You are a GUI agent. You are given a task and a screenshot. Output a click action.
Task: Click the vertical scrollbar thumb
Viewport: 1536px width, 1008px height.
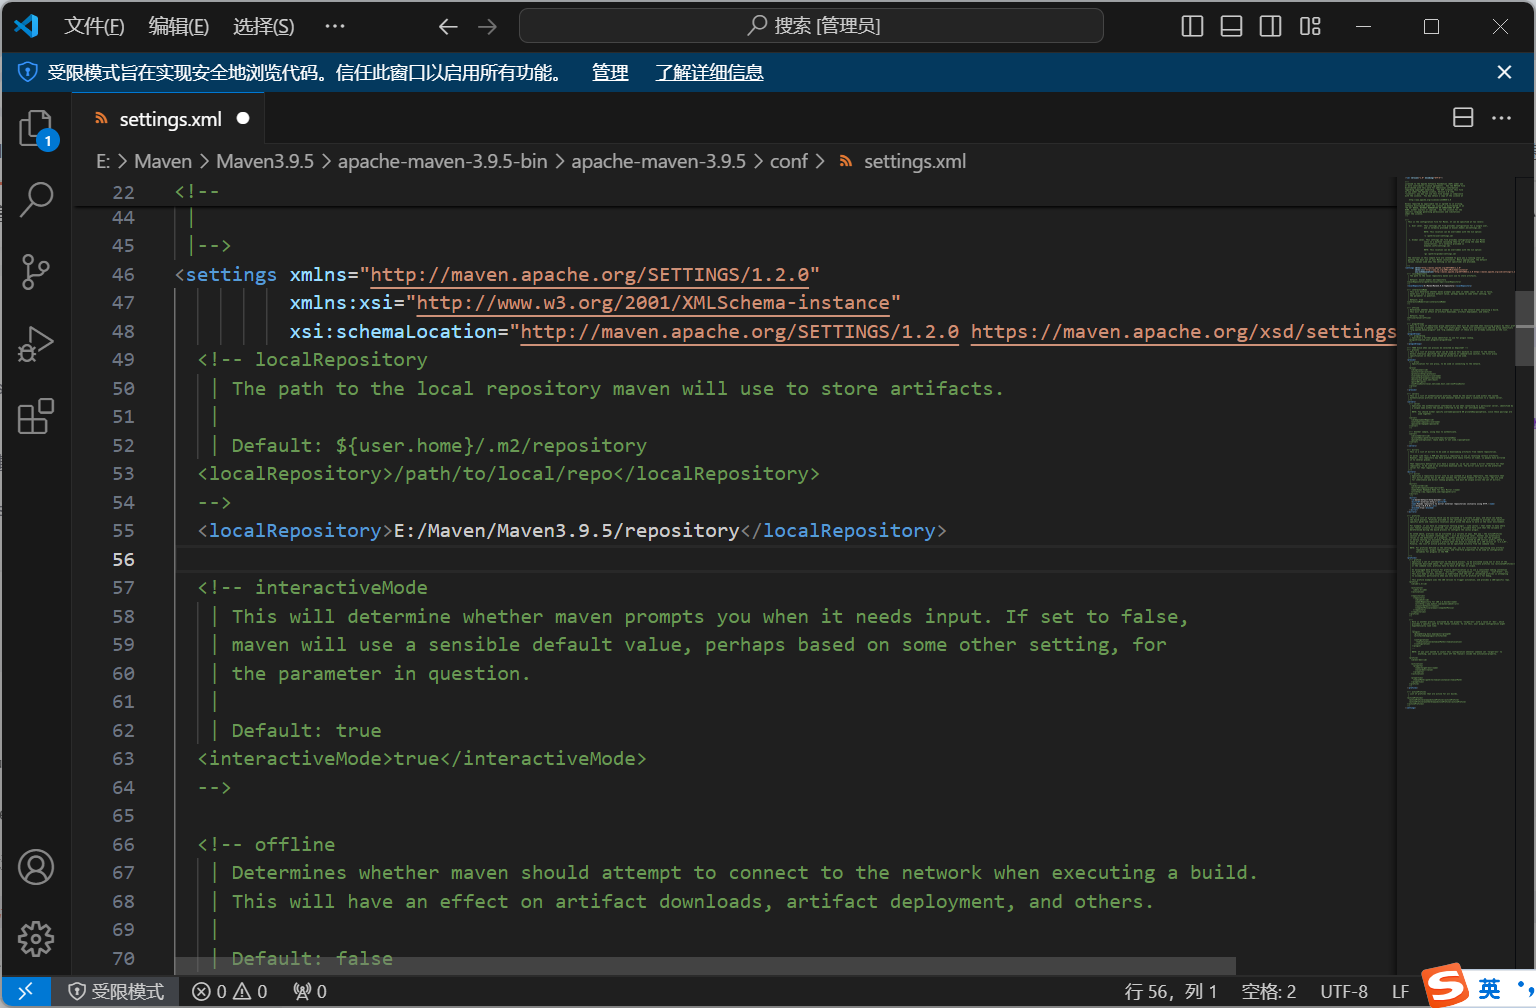click(x=1525, y=329)
